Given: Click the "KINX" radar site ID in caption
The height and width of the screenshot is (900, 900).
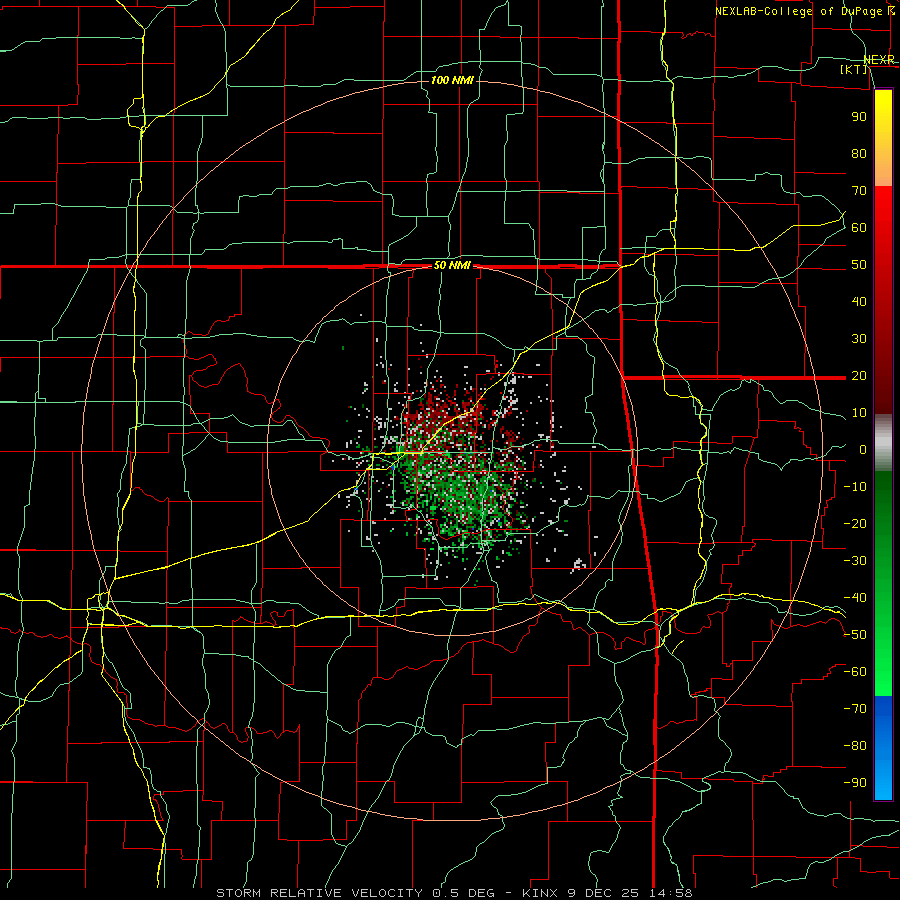Looking at the screenshot, I should [540, 893].
